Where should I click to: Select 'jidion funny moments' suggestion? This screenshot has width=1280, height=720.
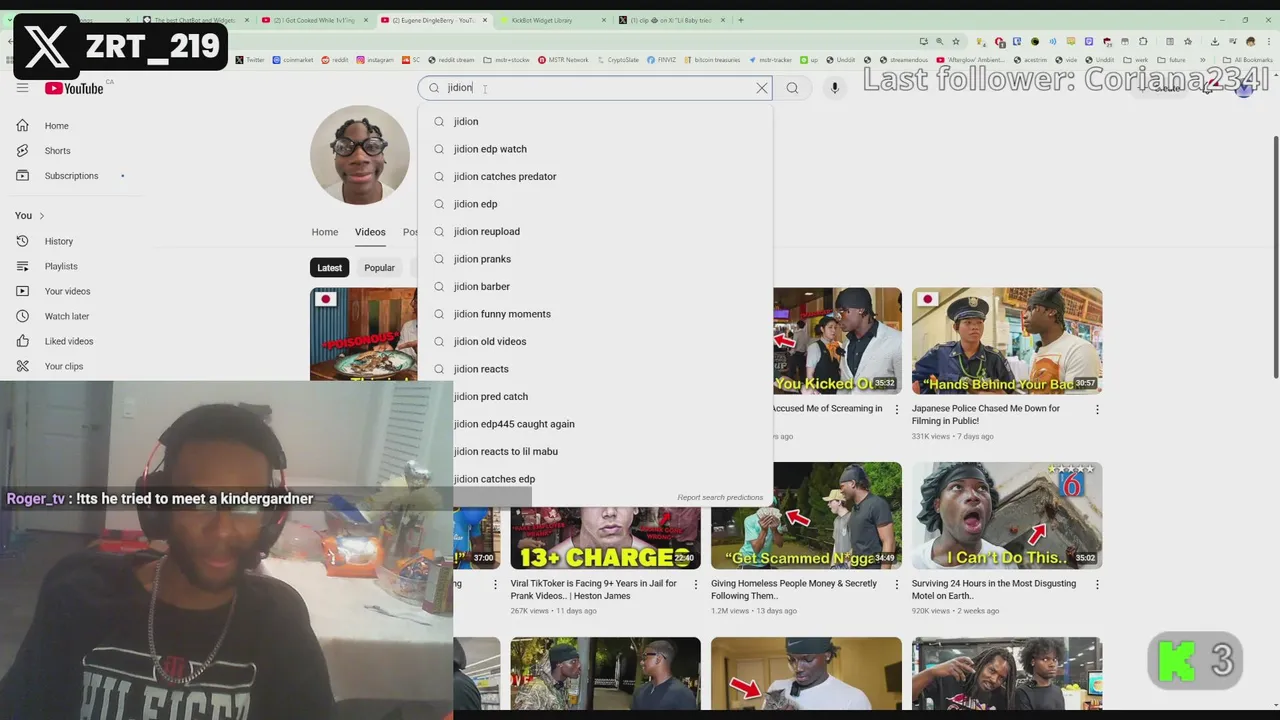click(595, 314)
